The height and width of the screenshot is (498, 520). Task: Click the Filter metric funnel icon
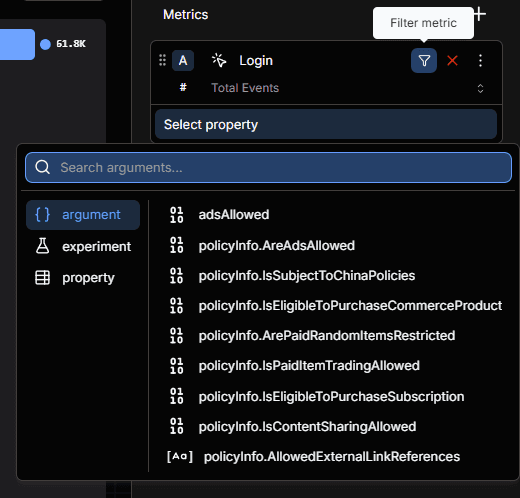(424, 61)
